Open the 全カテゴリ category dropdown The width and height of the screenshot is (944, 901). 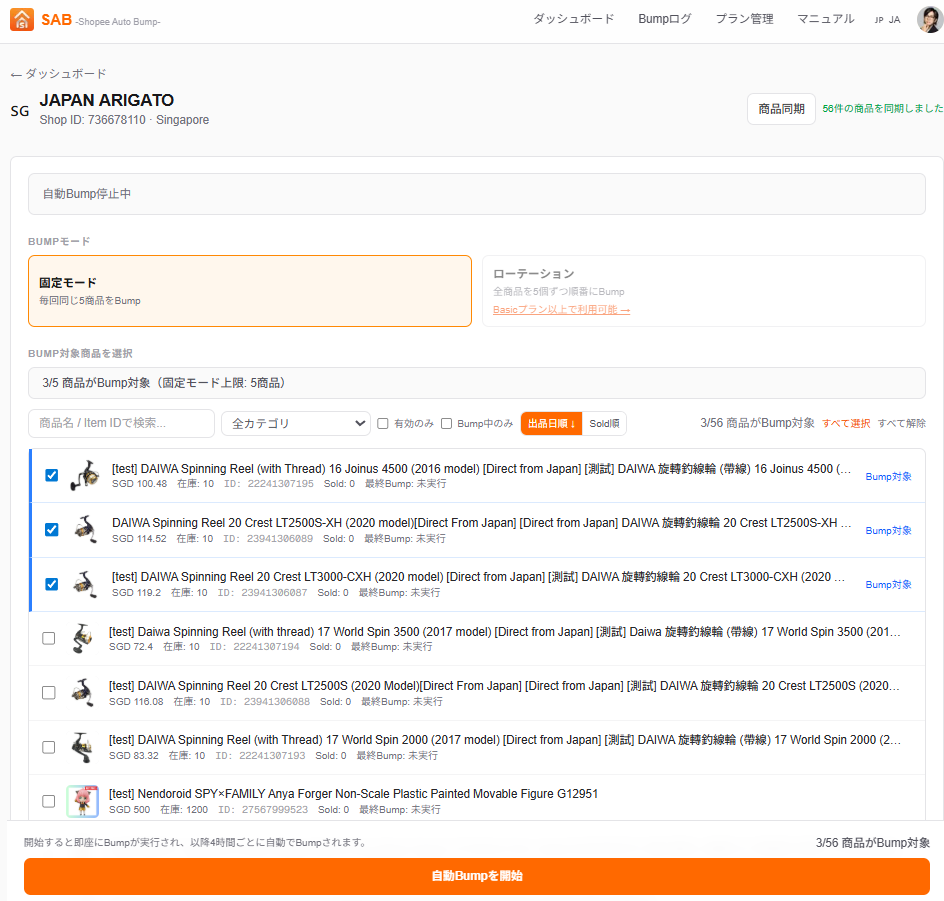pyautogui.click(x=296, y=424)
